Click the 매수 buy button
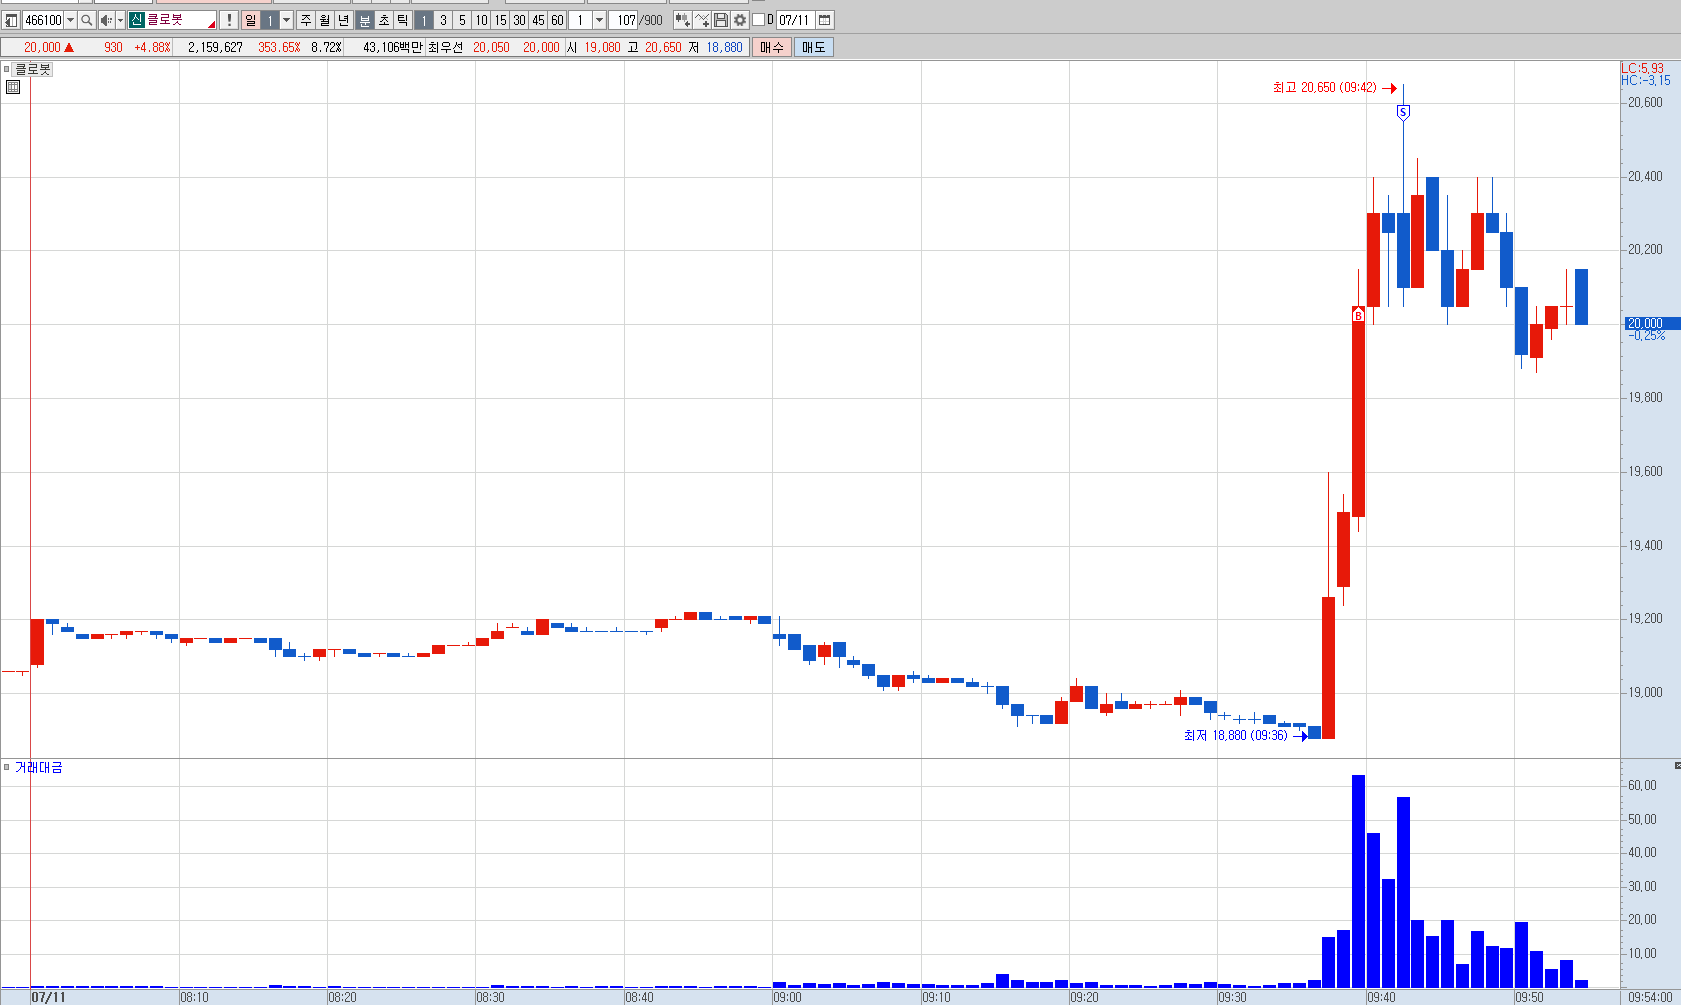This screenshot has height=1005, width=1681. click(x=772, y=47)
